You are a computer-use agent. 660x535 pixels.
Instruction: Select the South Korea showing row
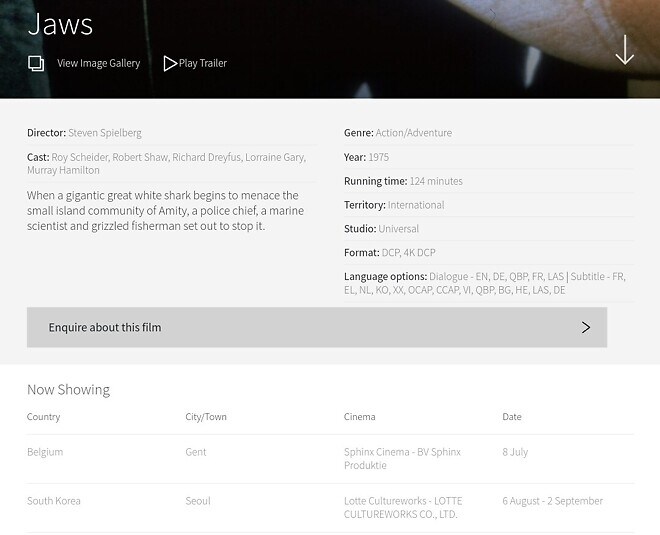pos(330,508)
